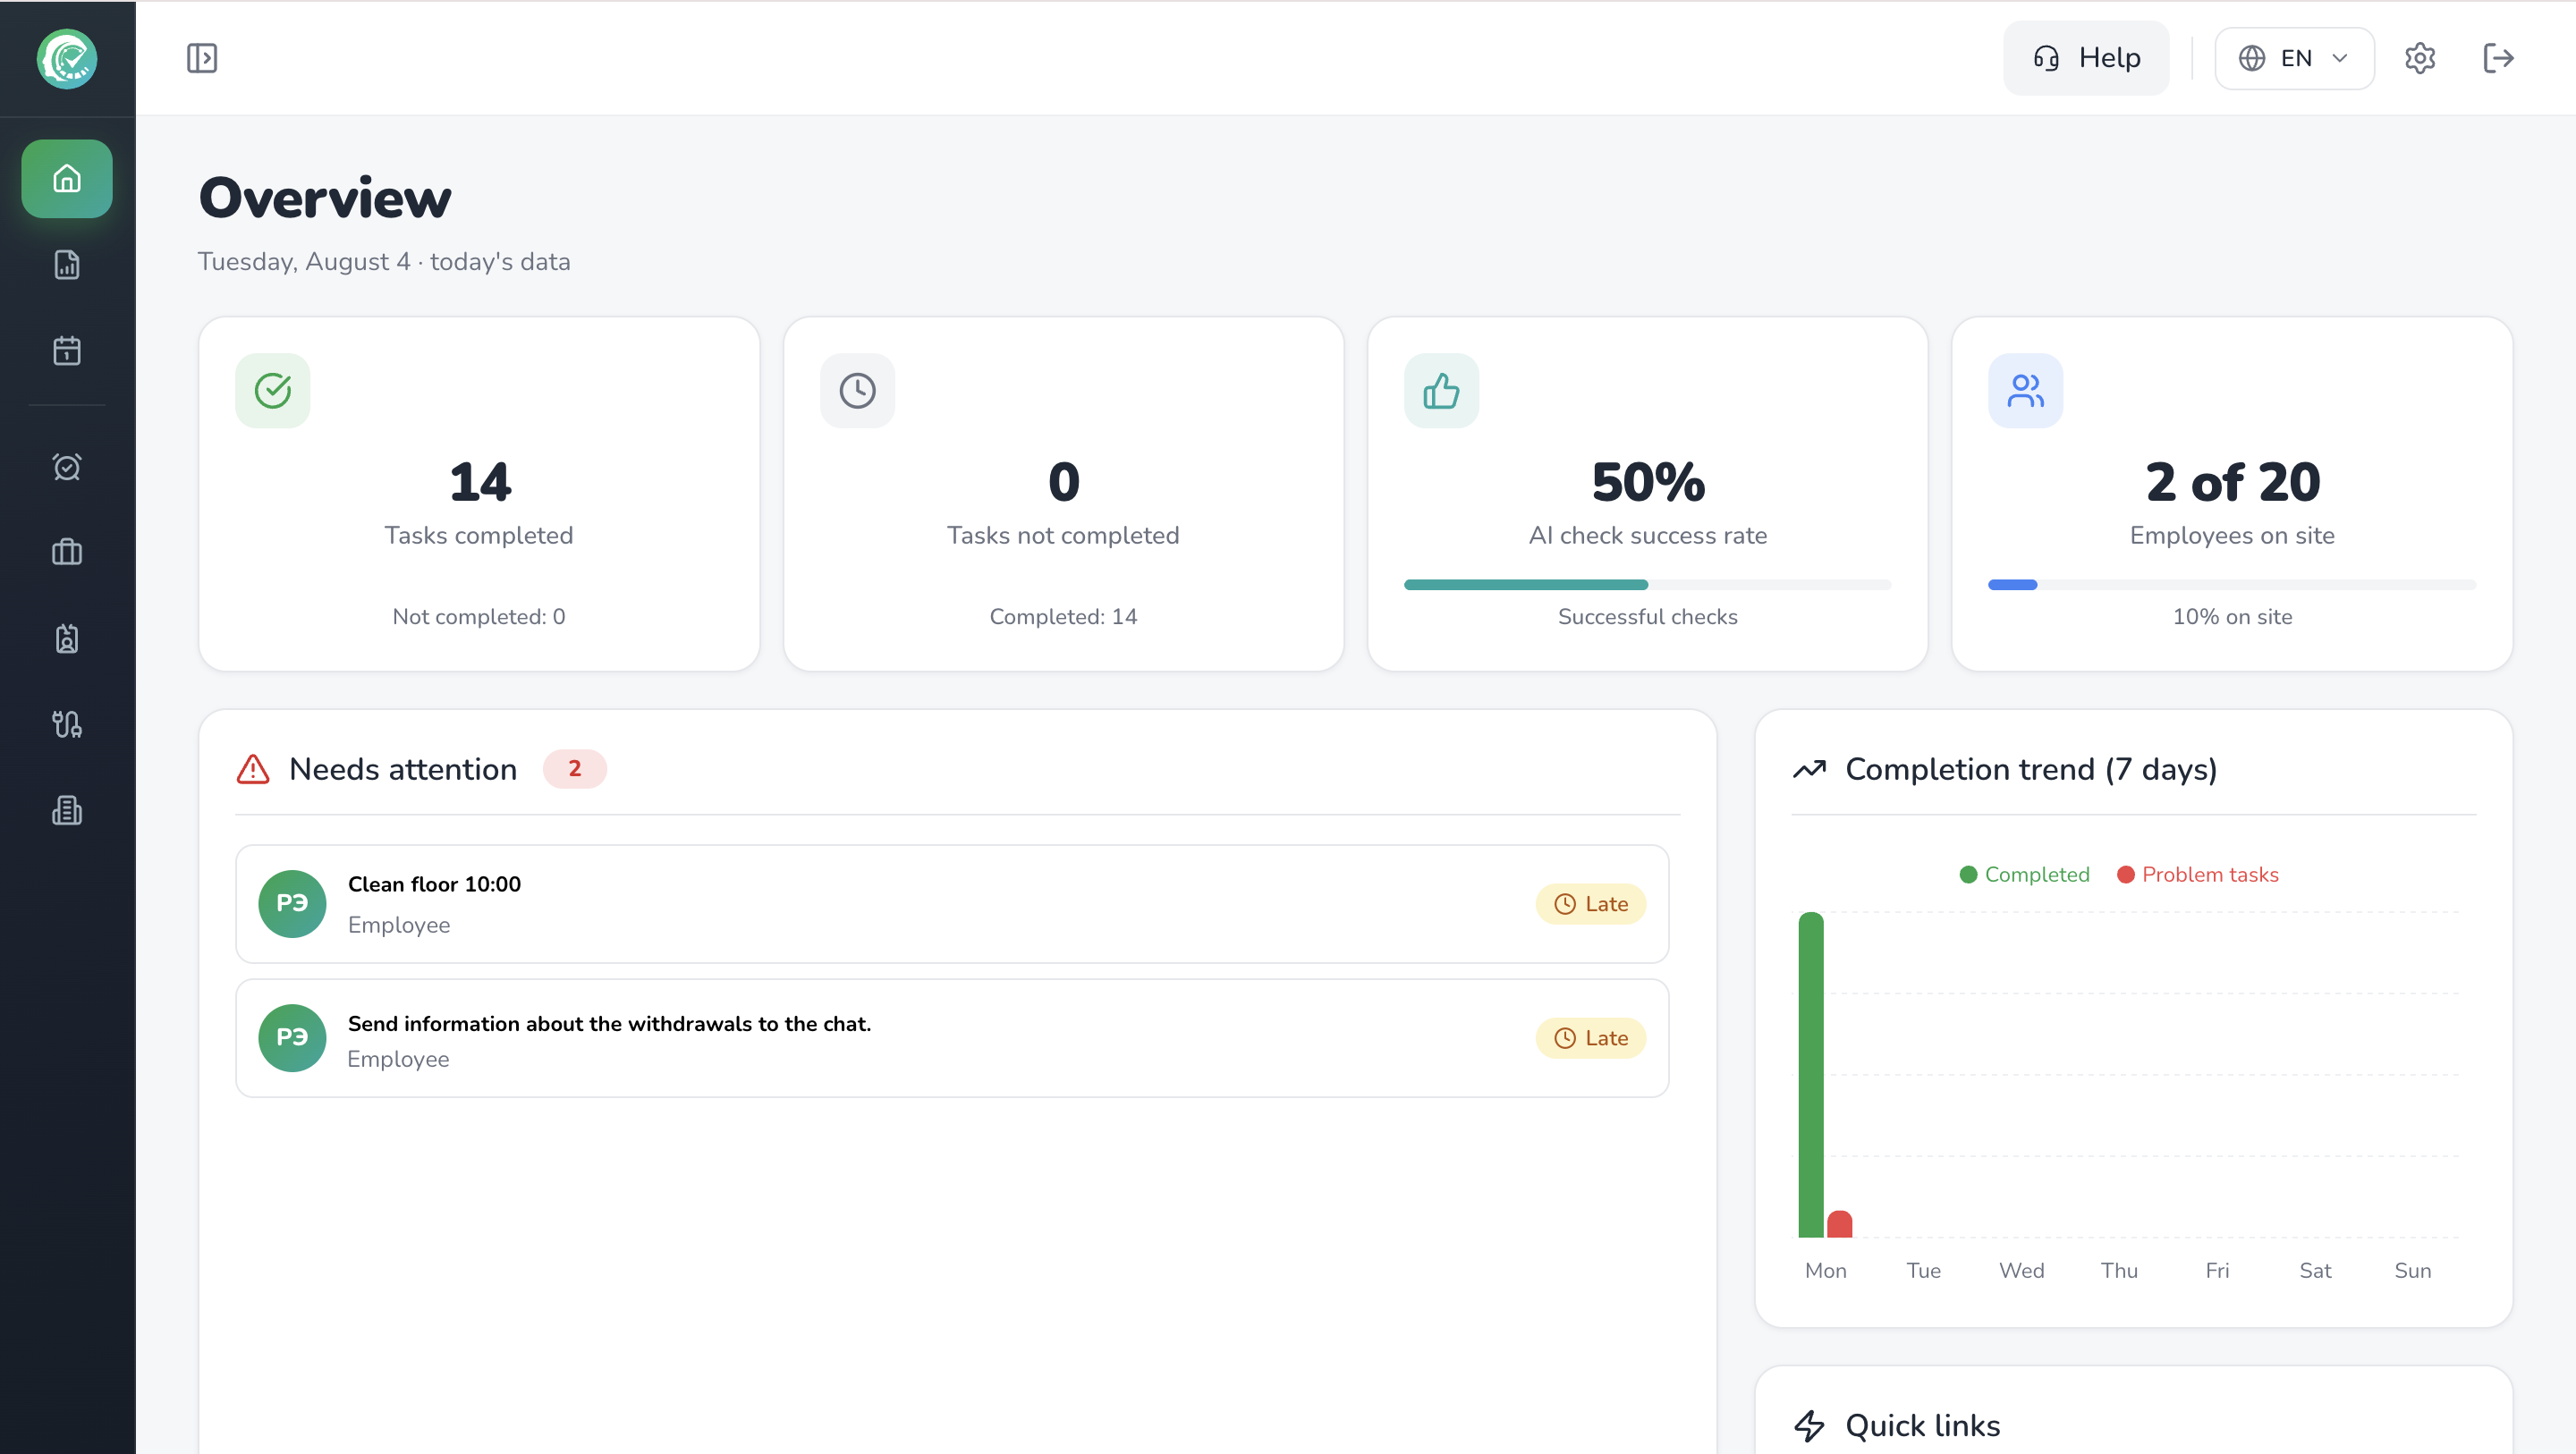Click the Successful checks text
This screenshot has height=1454, width=2576.
coord(1648,617)
